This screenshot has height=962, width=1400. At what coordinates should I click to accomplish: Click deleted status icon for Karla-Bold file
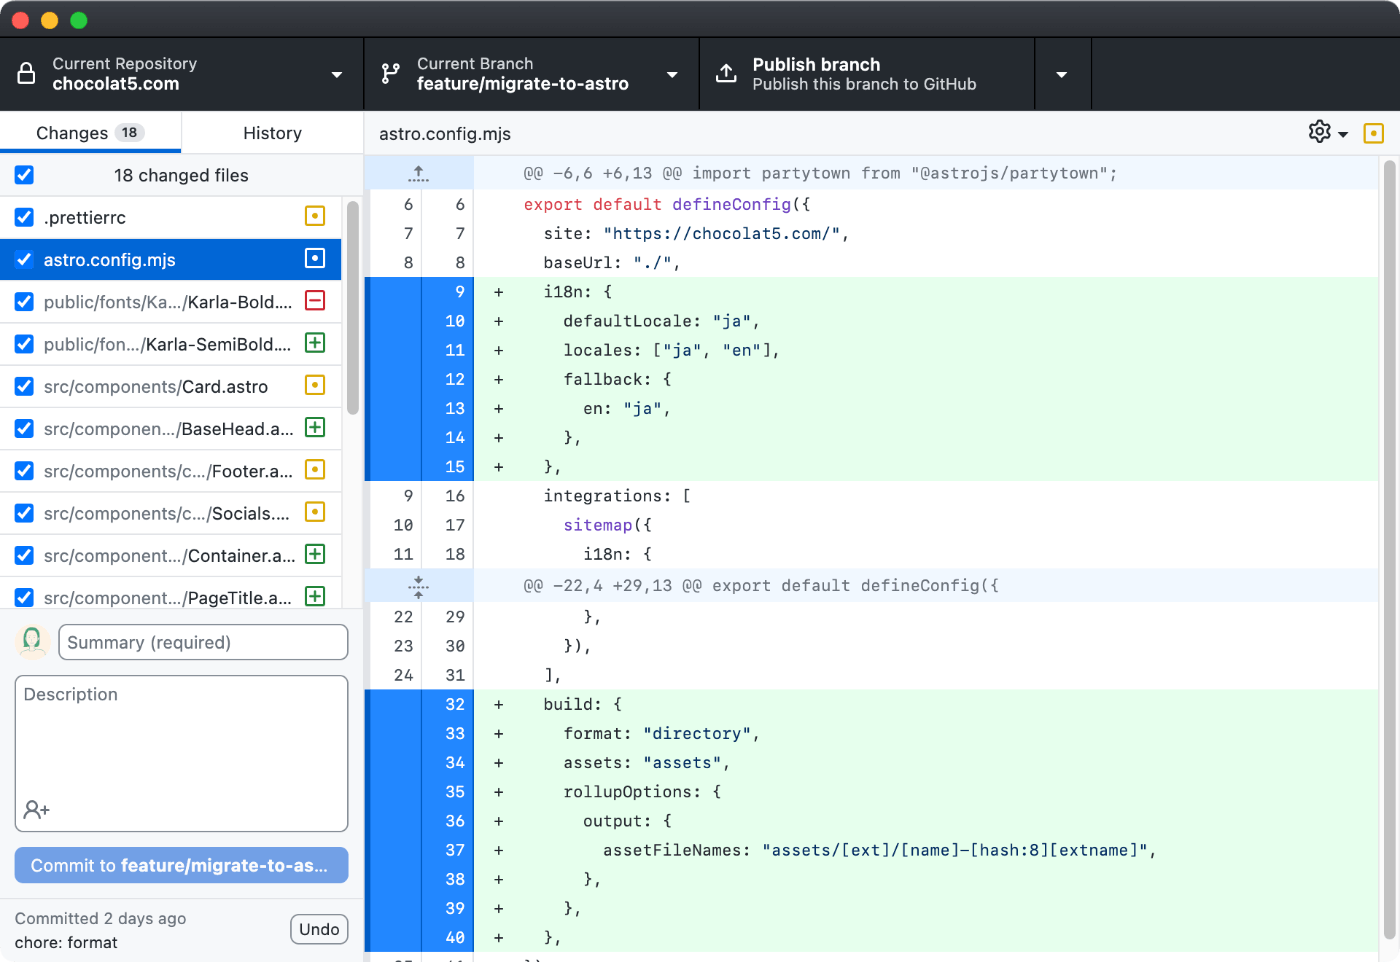(x=315, y=300)
